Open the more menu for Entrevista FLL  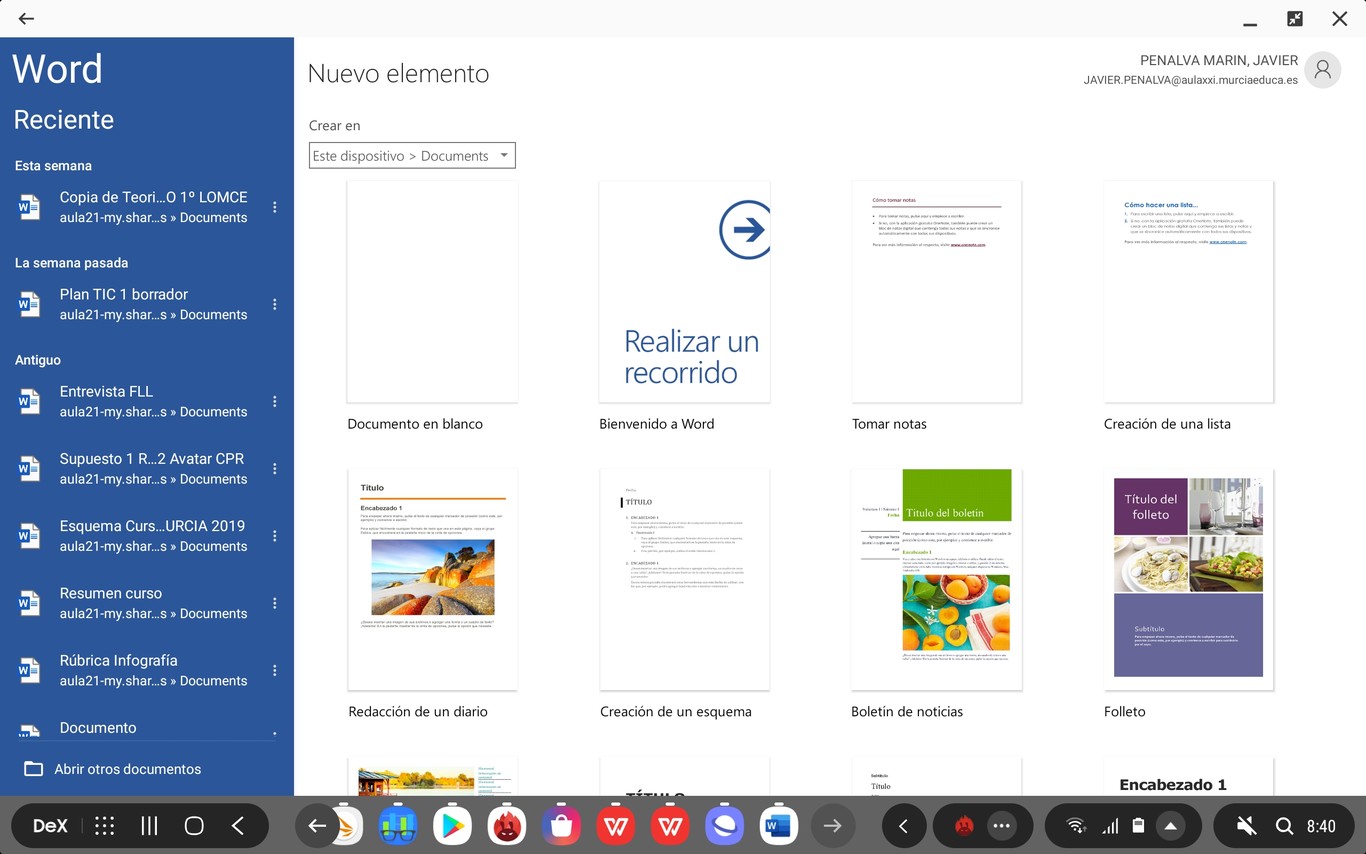(275, 401)
